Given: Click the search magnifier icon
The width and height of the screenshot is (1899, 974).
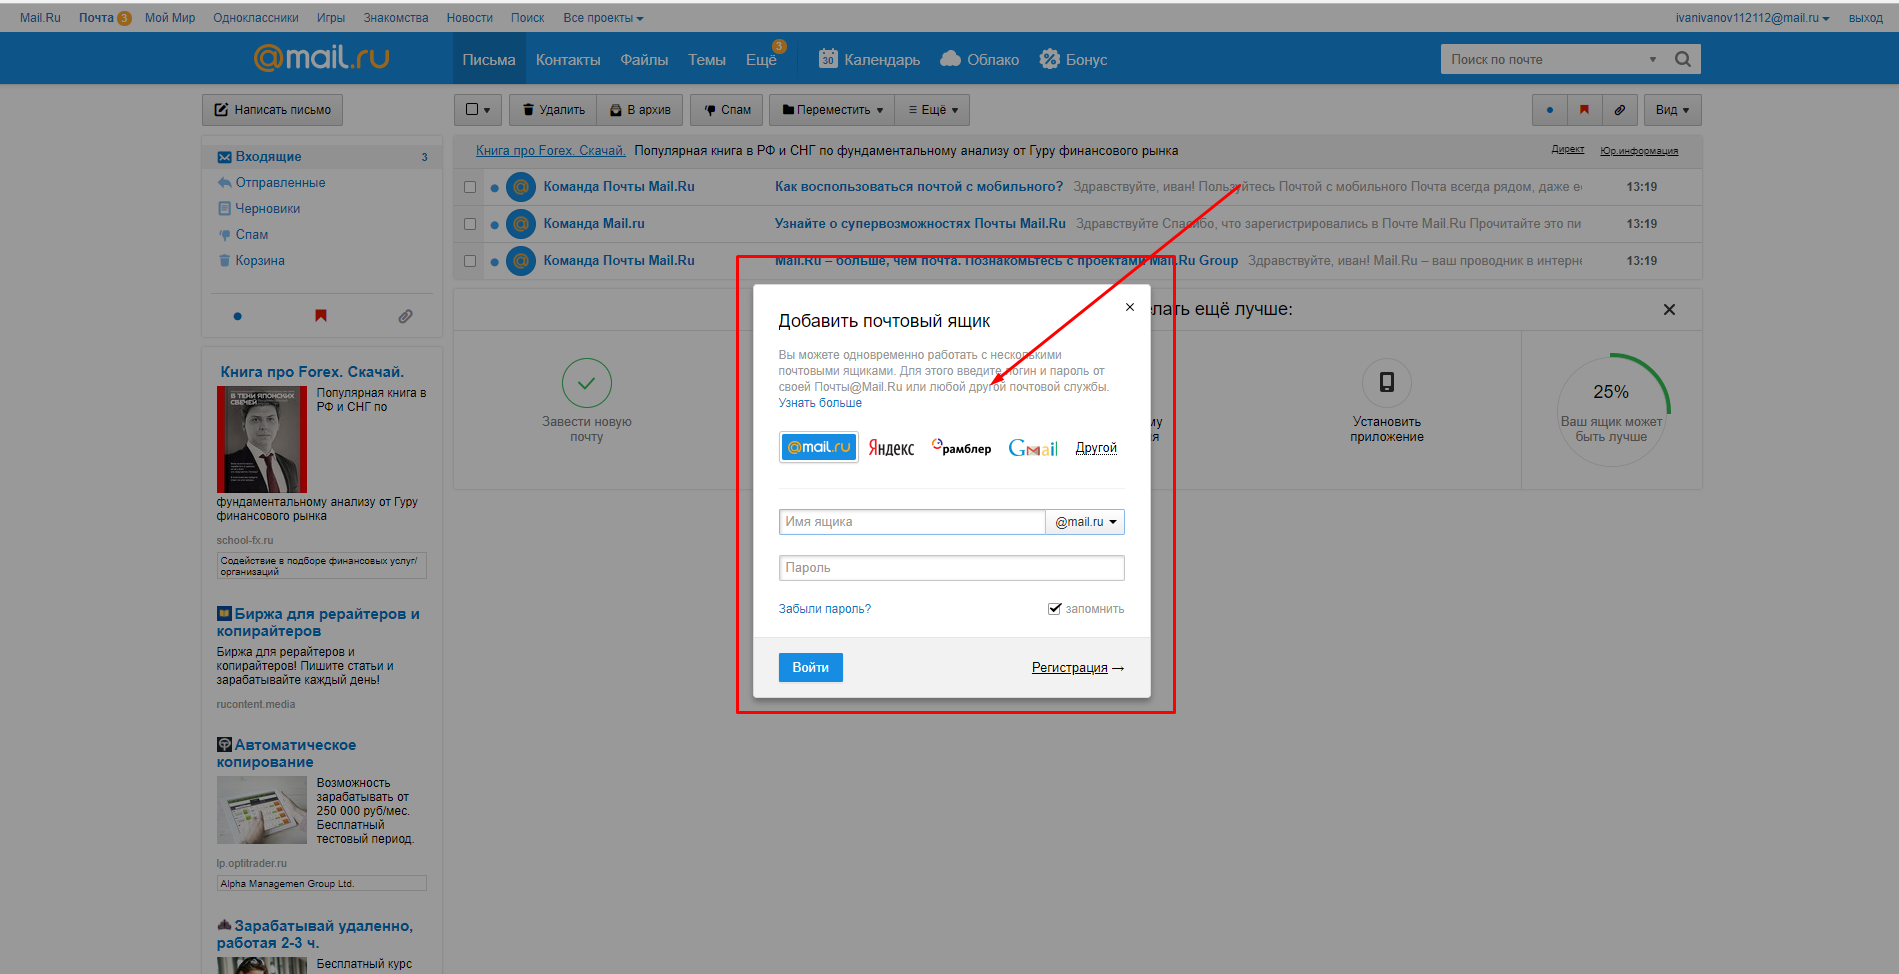Looking at the screenshot, I should pyautogui.click(x=1683, y=59).
